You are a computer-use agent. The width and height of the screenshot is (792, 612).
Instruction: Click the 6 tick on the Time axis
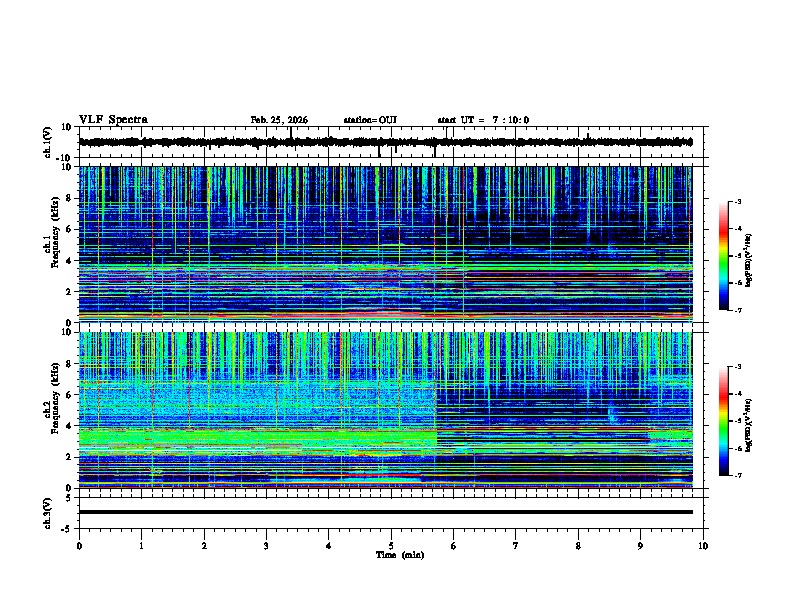click(x=454, y=546)
